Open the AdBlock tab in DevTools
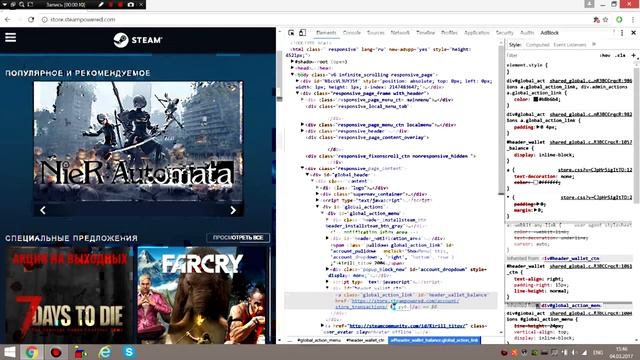The height and width of the screenshot is (360, 640). click(x=549, y=33)
